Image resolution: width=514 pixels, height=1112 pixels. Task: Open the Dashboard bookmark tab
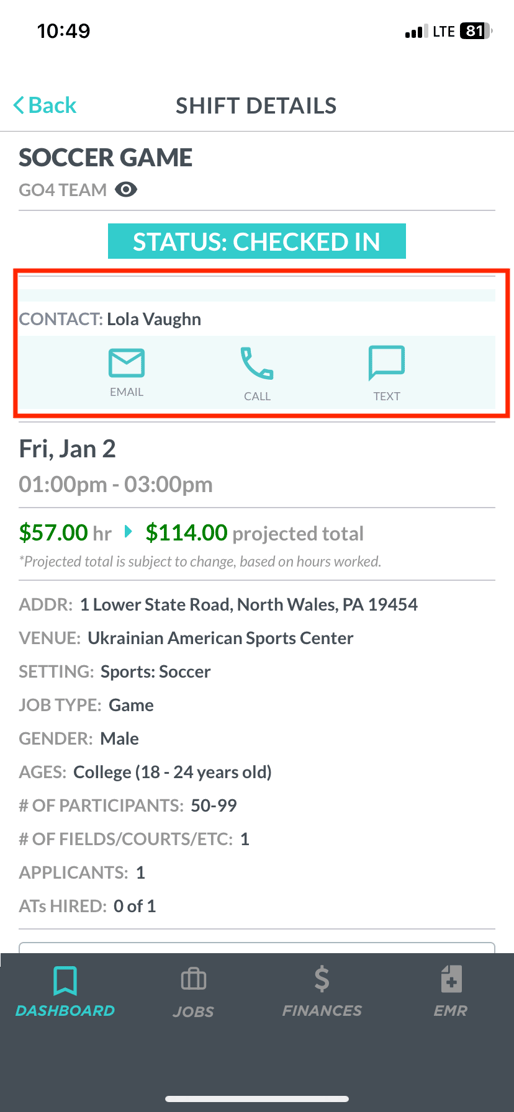[65, 991]
